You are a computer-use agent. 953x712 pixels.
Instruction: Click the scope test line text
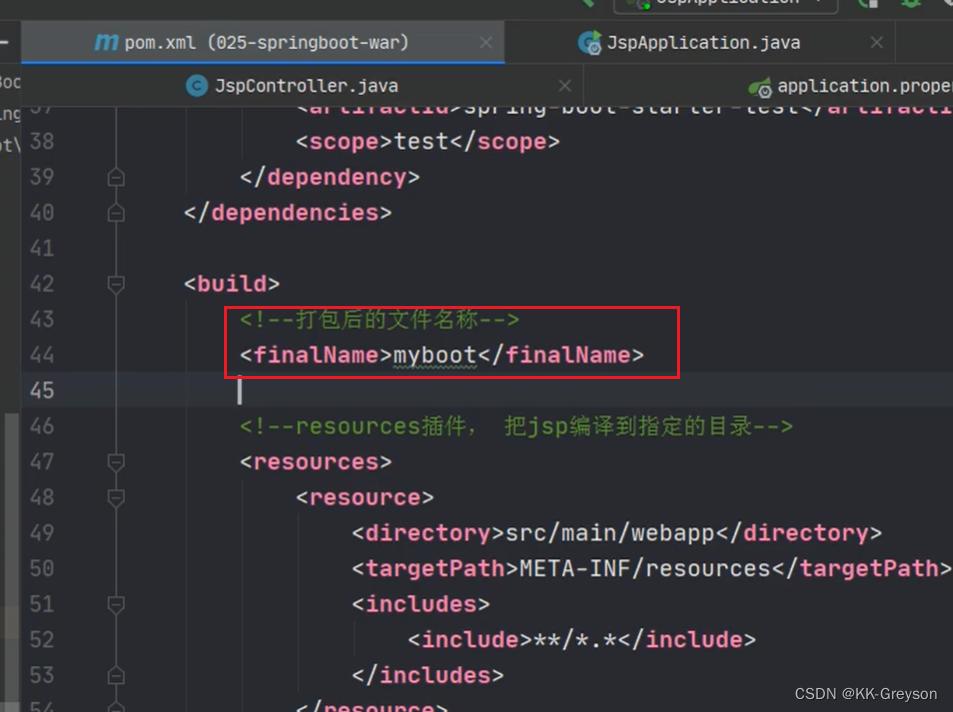pyautogui.click(x=427, y=142)
